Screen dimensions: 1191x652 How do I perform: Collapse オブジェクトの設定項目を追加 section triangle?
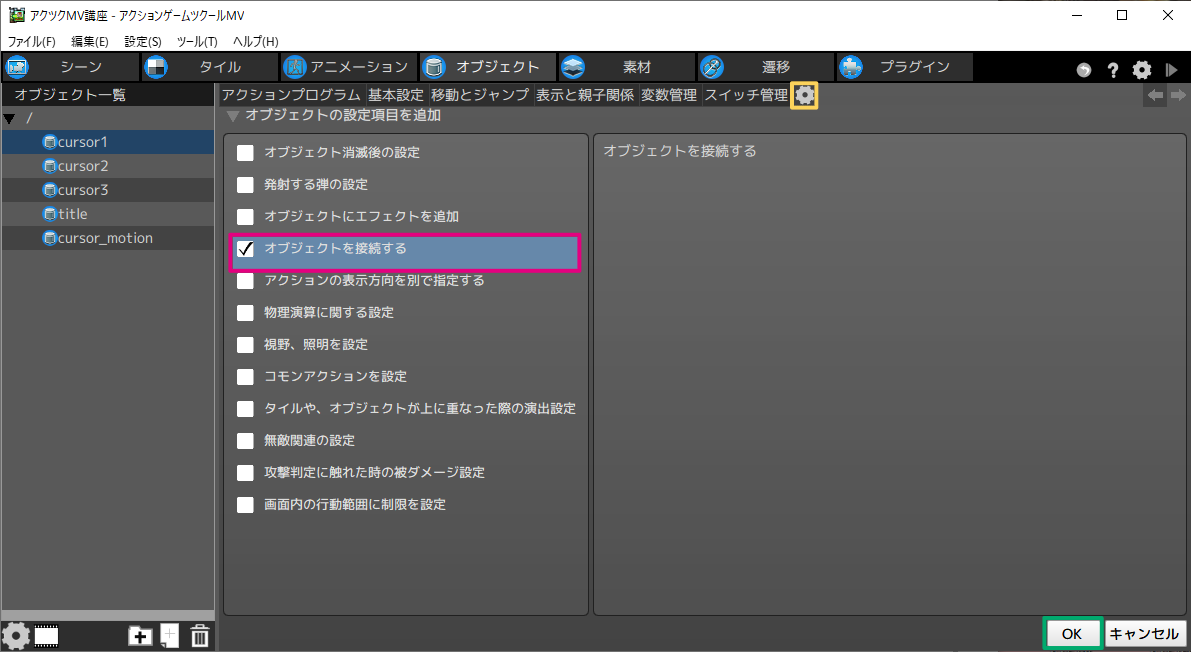pyautogui.click(x=233, y=116)
